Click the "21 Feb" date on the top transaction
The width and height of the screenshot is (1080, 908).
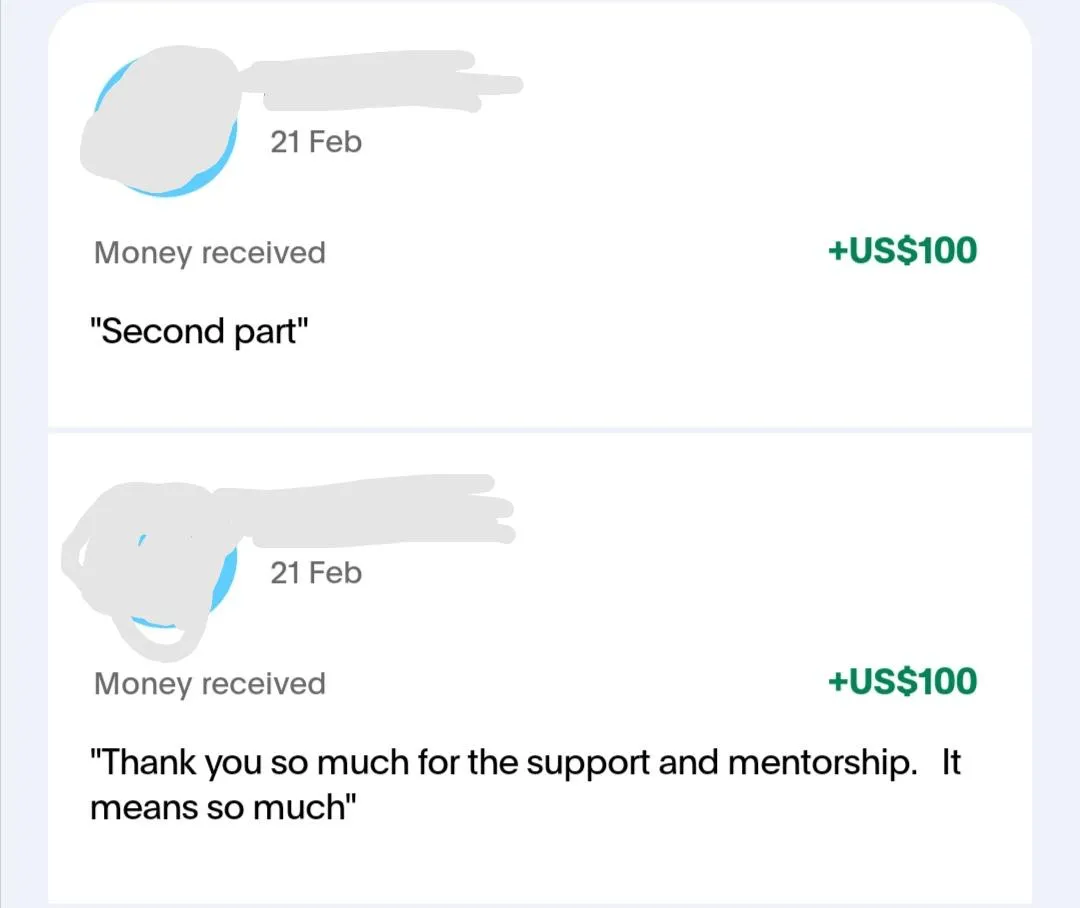(315, 142)
